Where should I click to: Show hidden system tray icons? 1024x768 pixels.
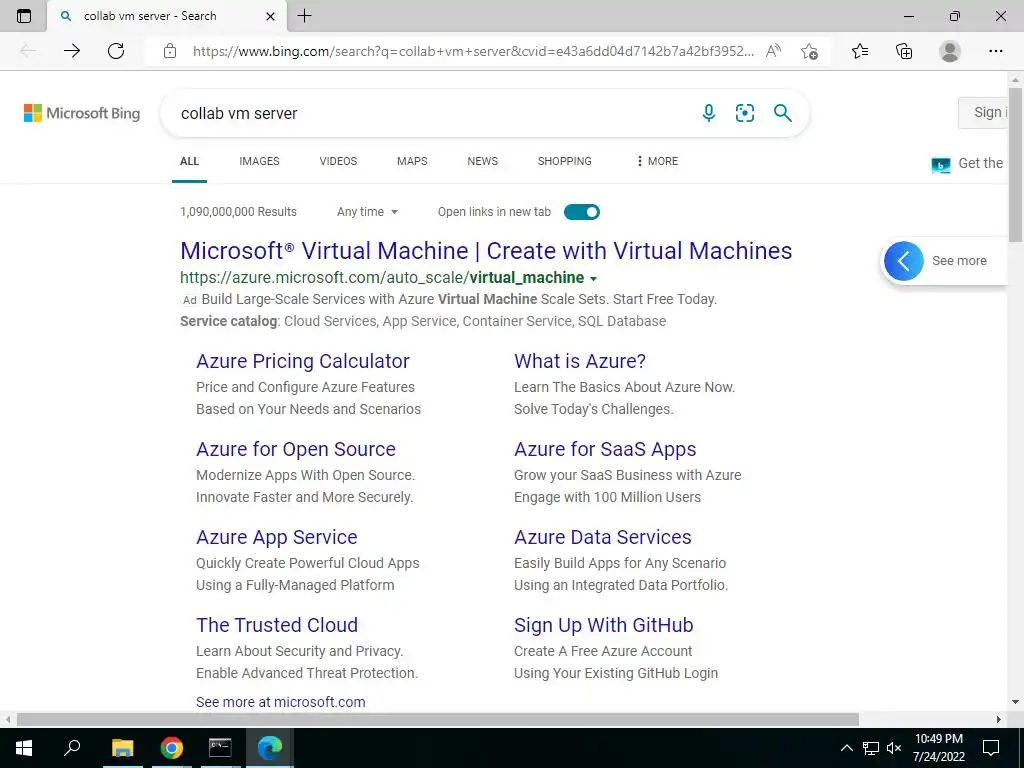(846, 748)
